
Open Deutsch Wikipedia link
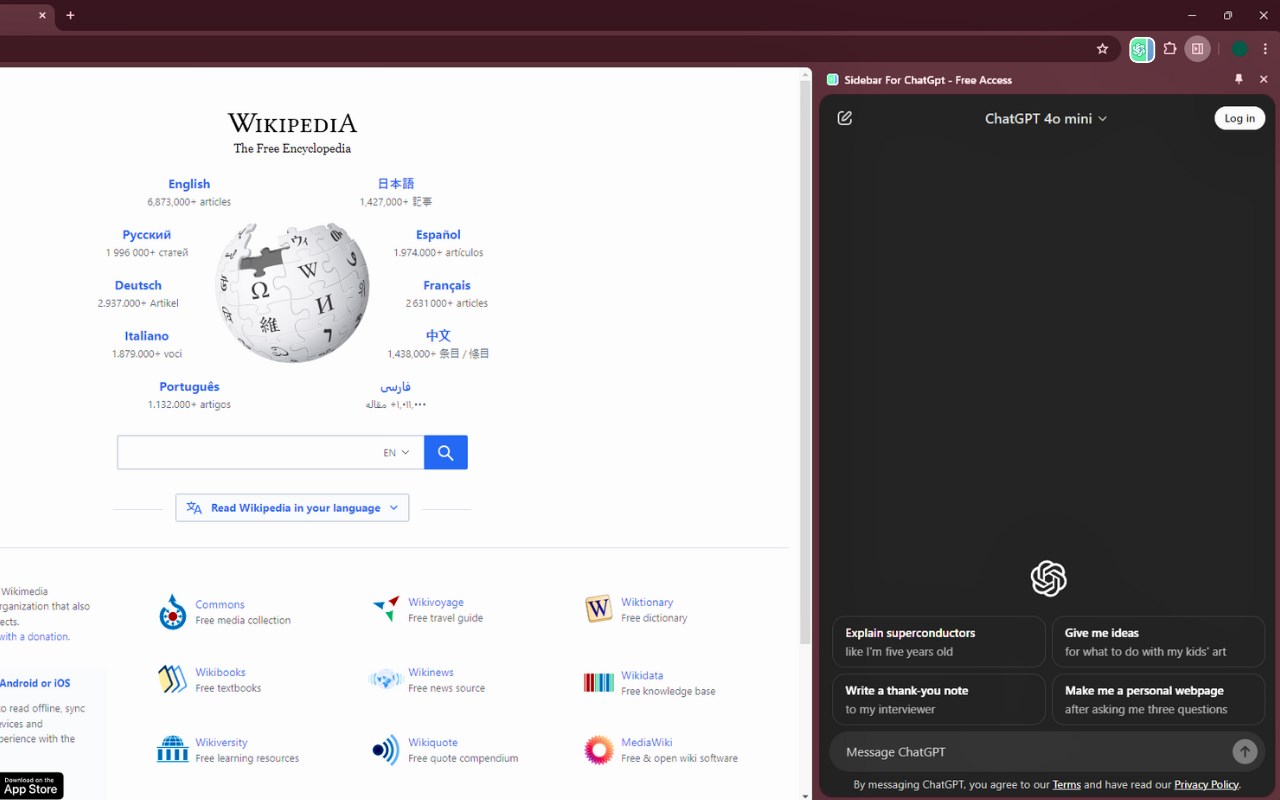click(x=138, y=286)
